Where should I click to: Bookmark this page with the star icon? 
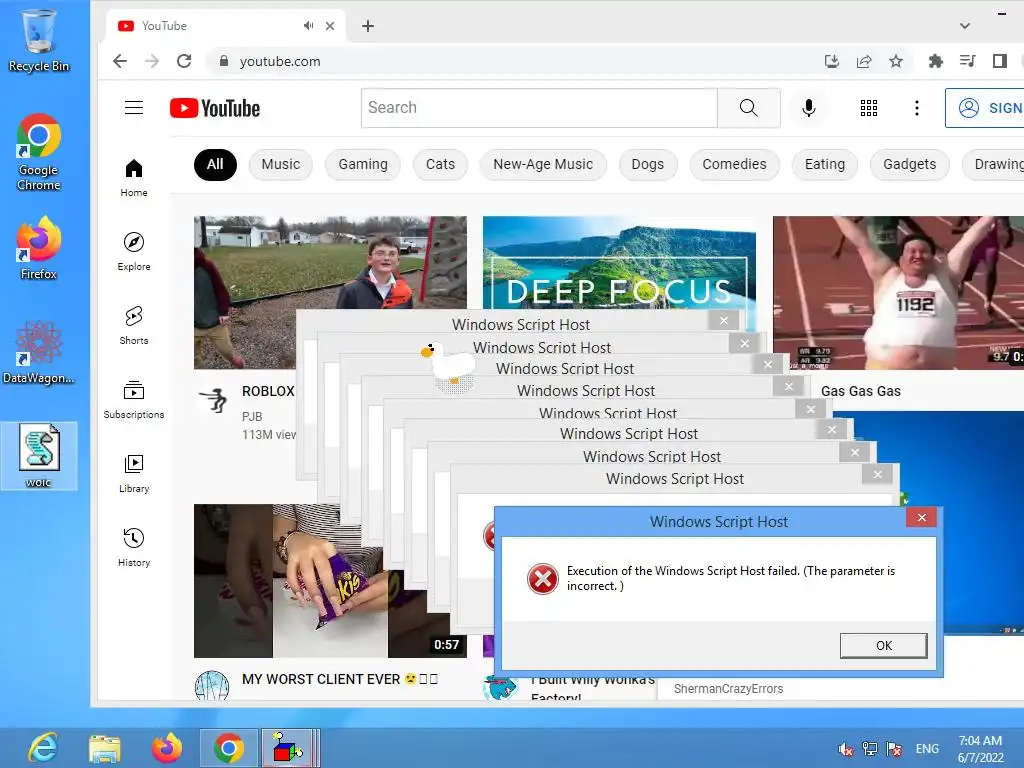click(896, 61)
